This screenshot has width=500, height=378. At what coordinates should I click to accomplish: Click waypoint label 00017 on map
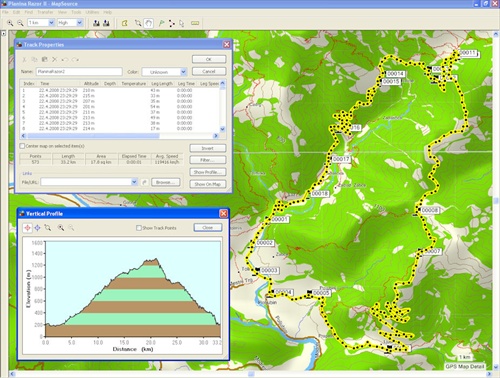click(x=341, y=159)
